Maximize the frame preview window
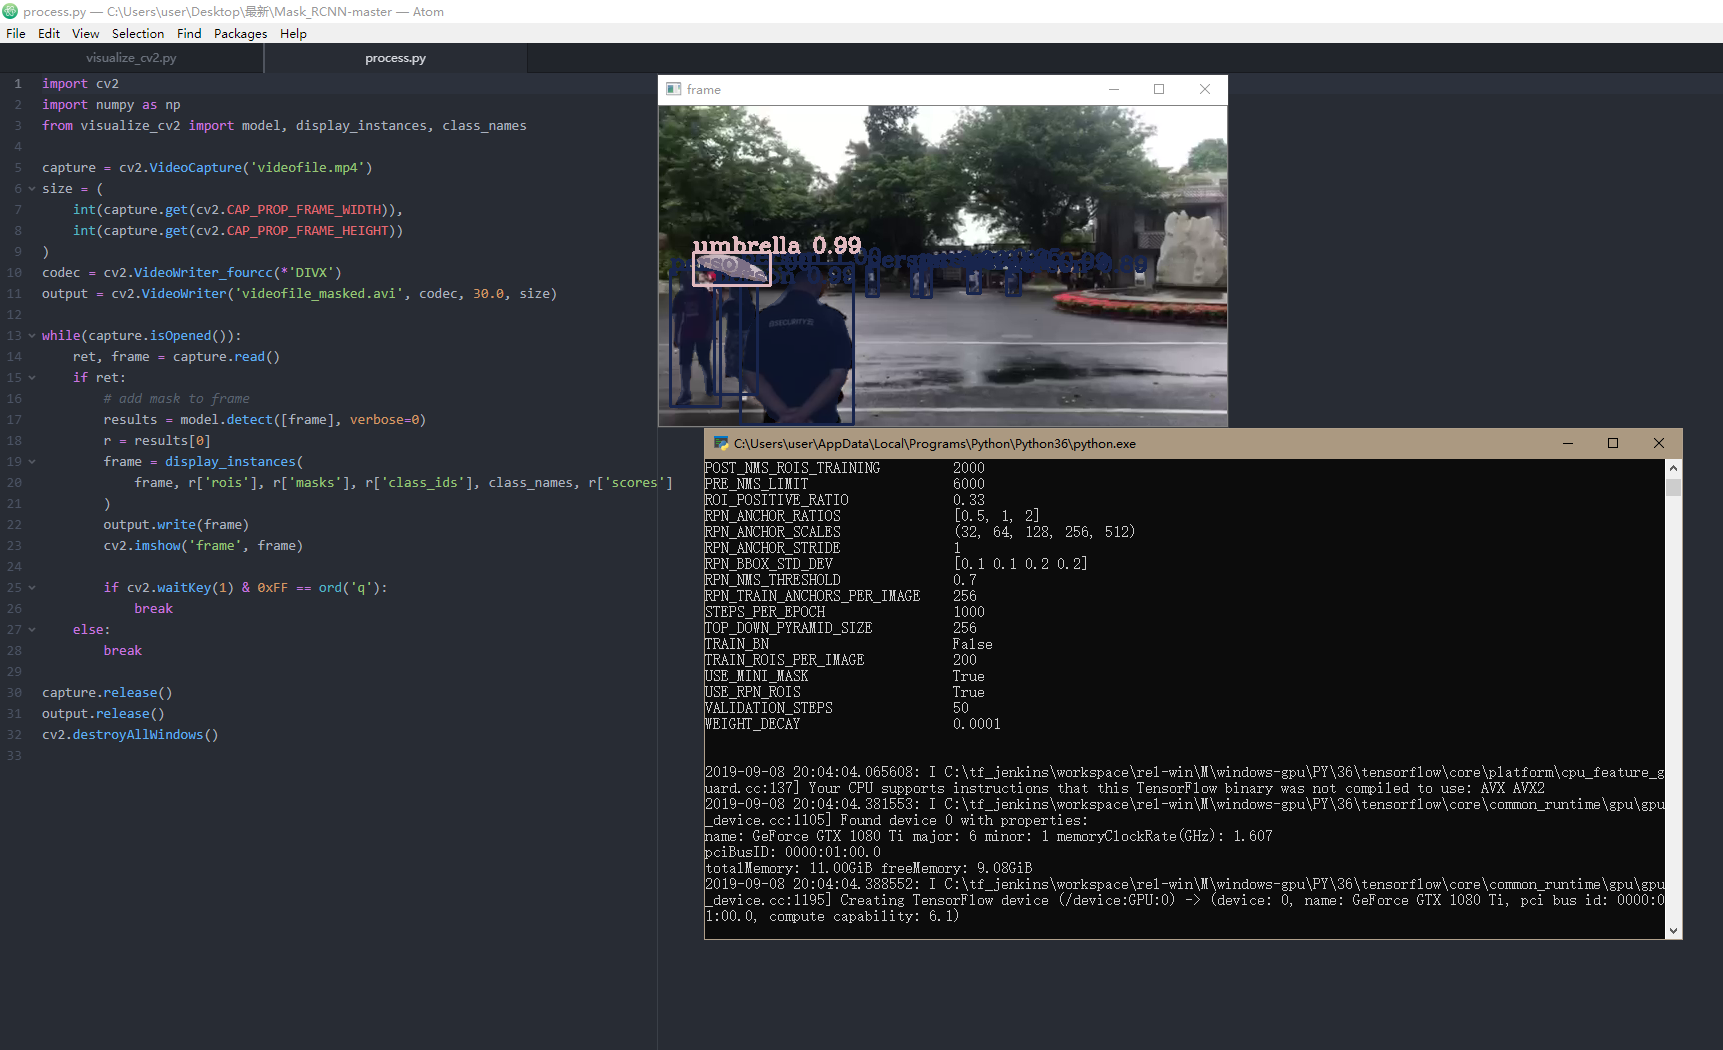Image resolution: width=1723 pixels, height=1050 pixels. pyautogui.click(x=1159, y=89)
